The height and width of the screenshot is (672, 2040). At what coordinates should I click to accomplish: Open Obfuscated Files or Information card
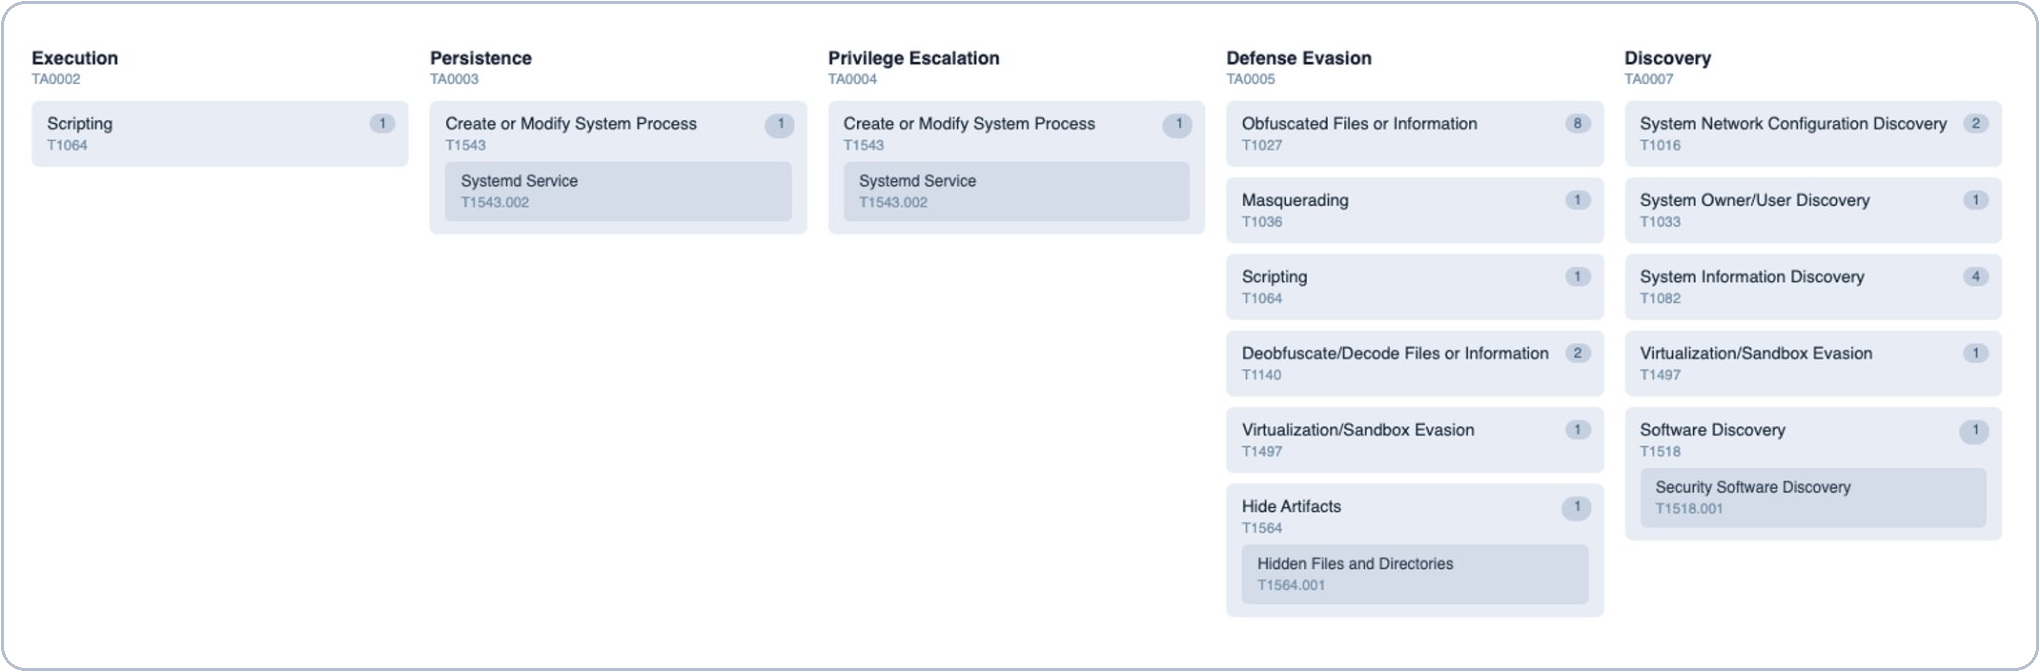coord(1400,133)
